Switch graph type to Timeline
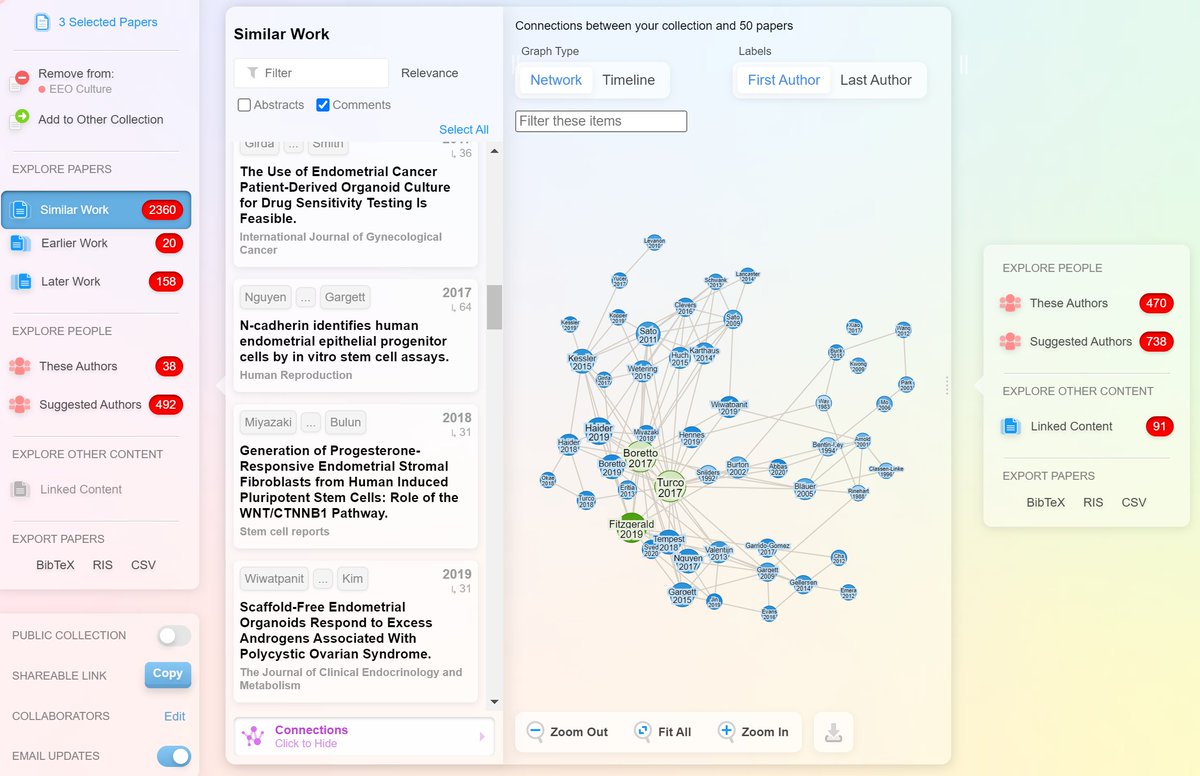The image size is (1200, 776). tap(628, 80)
